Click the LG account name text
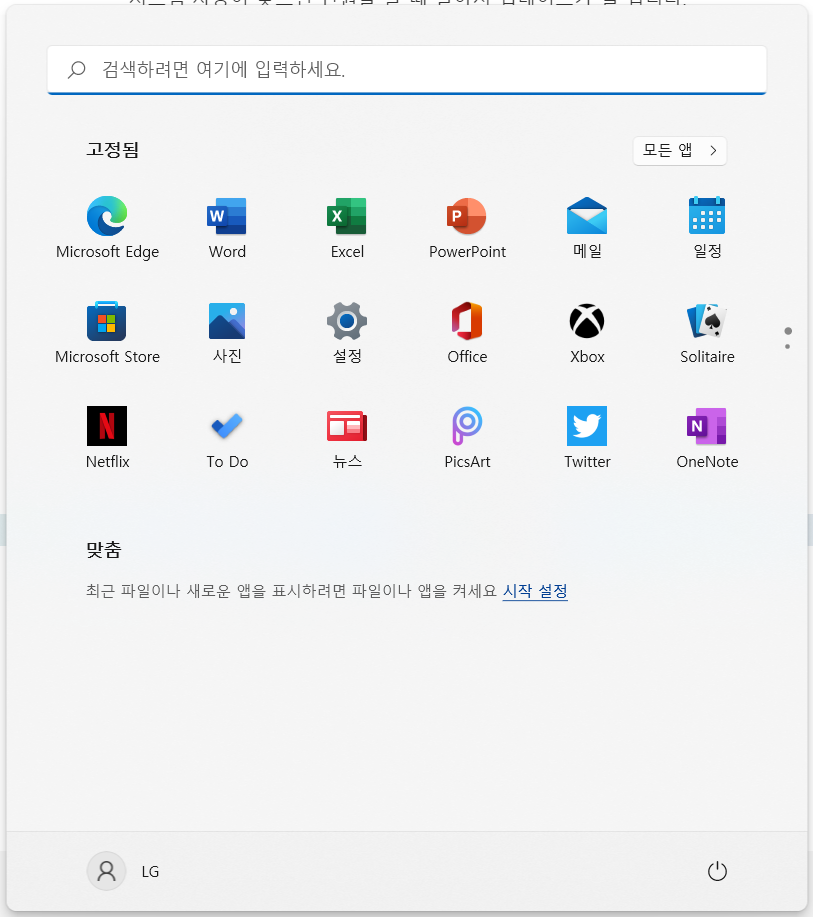This screenshot has width=813, height=917. (x=150, y=872)
